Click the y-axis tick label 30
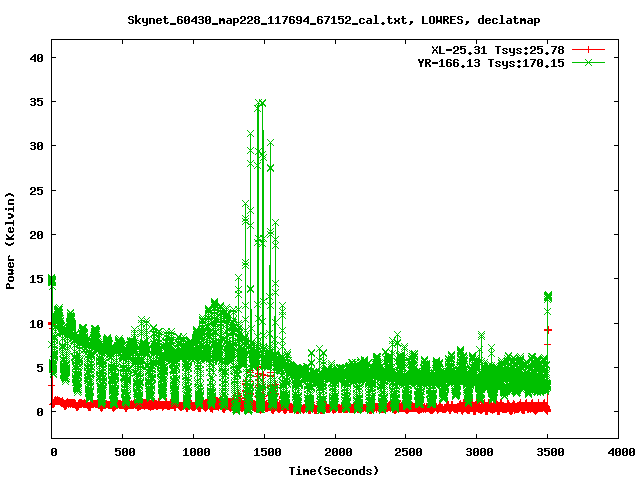Viewport: 640px width, 480px height. (36, 146)
